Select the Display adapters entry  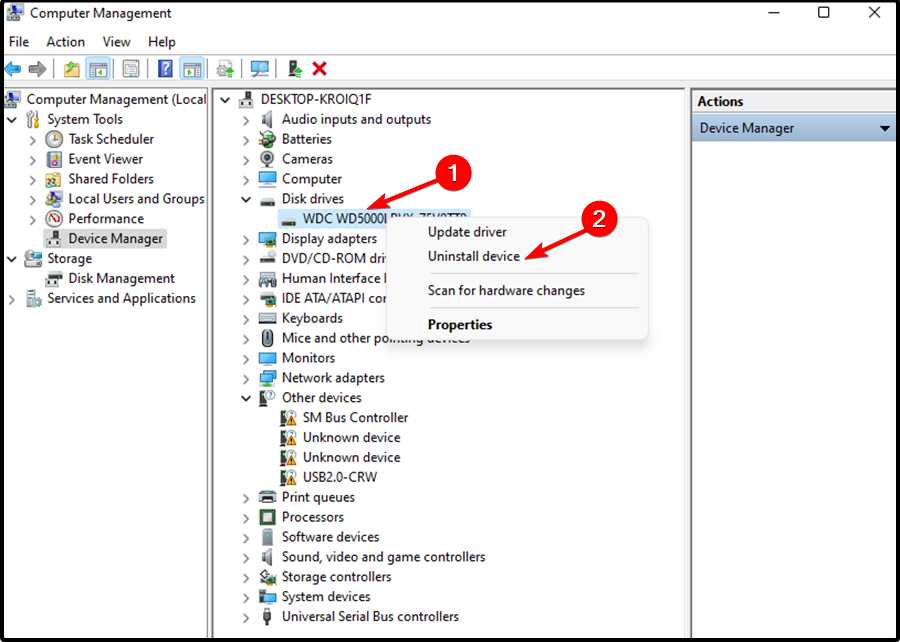(x=329, y=239)
